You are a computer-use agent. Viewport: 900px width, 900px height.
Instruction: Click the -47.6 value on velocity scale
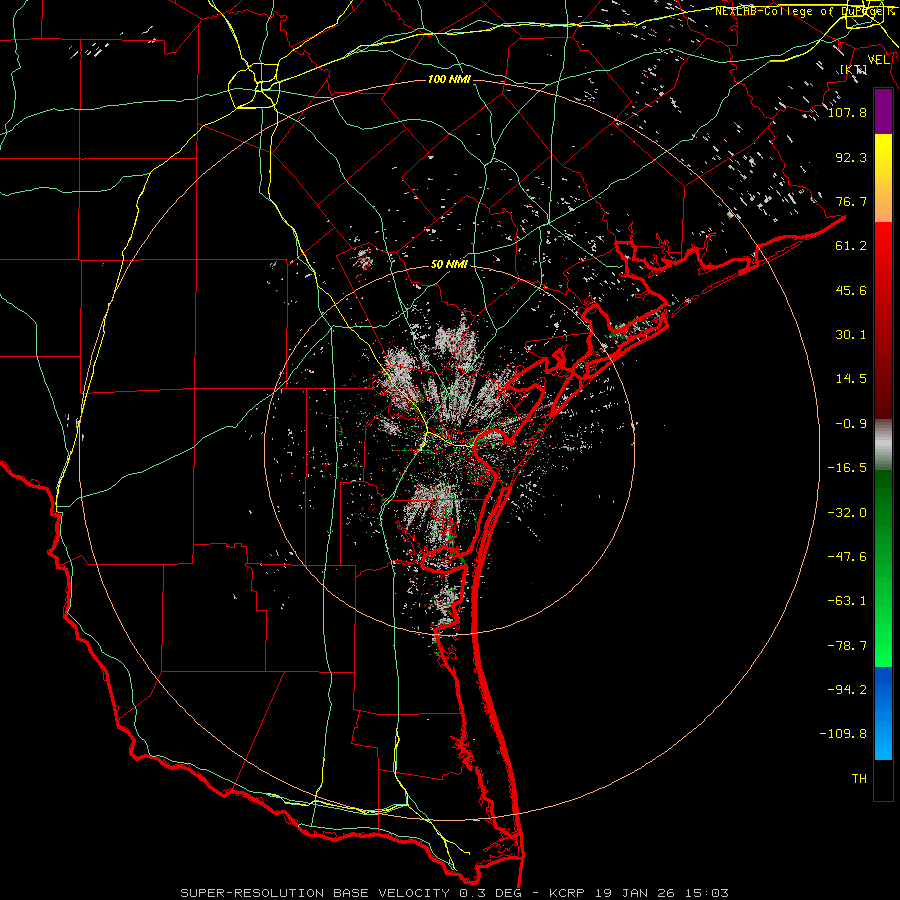847,557
